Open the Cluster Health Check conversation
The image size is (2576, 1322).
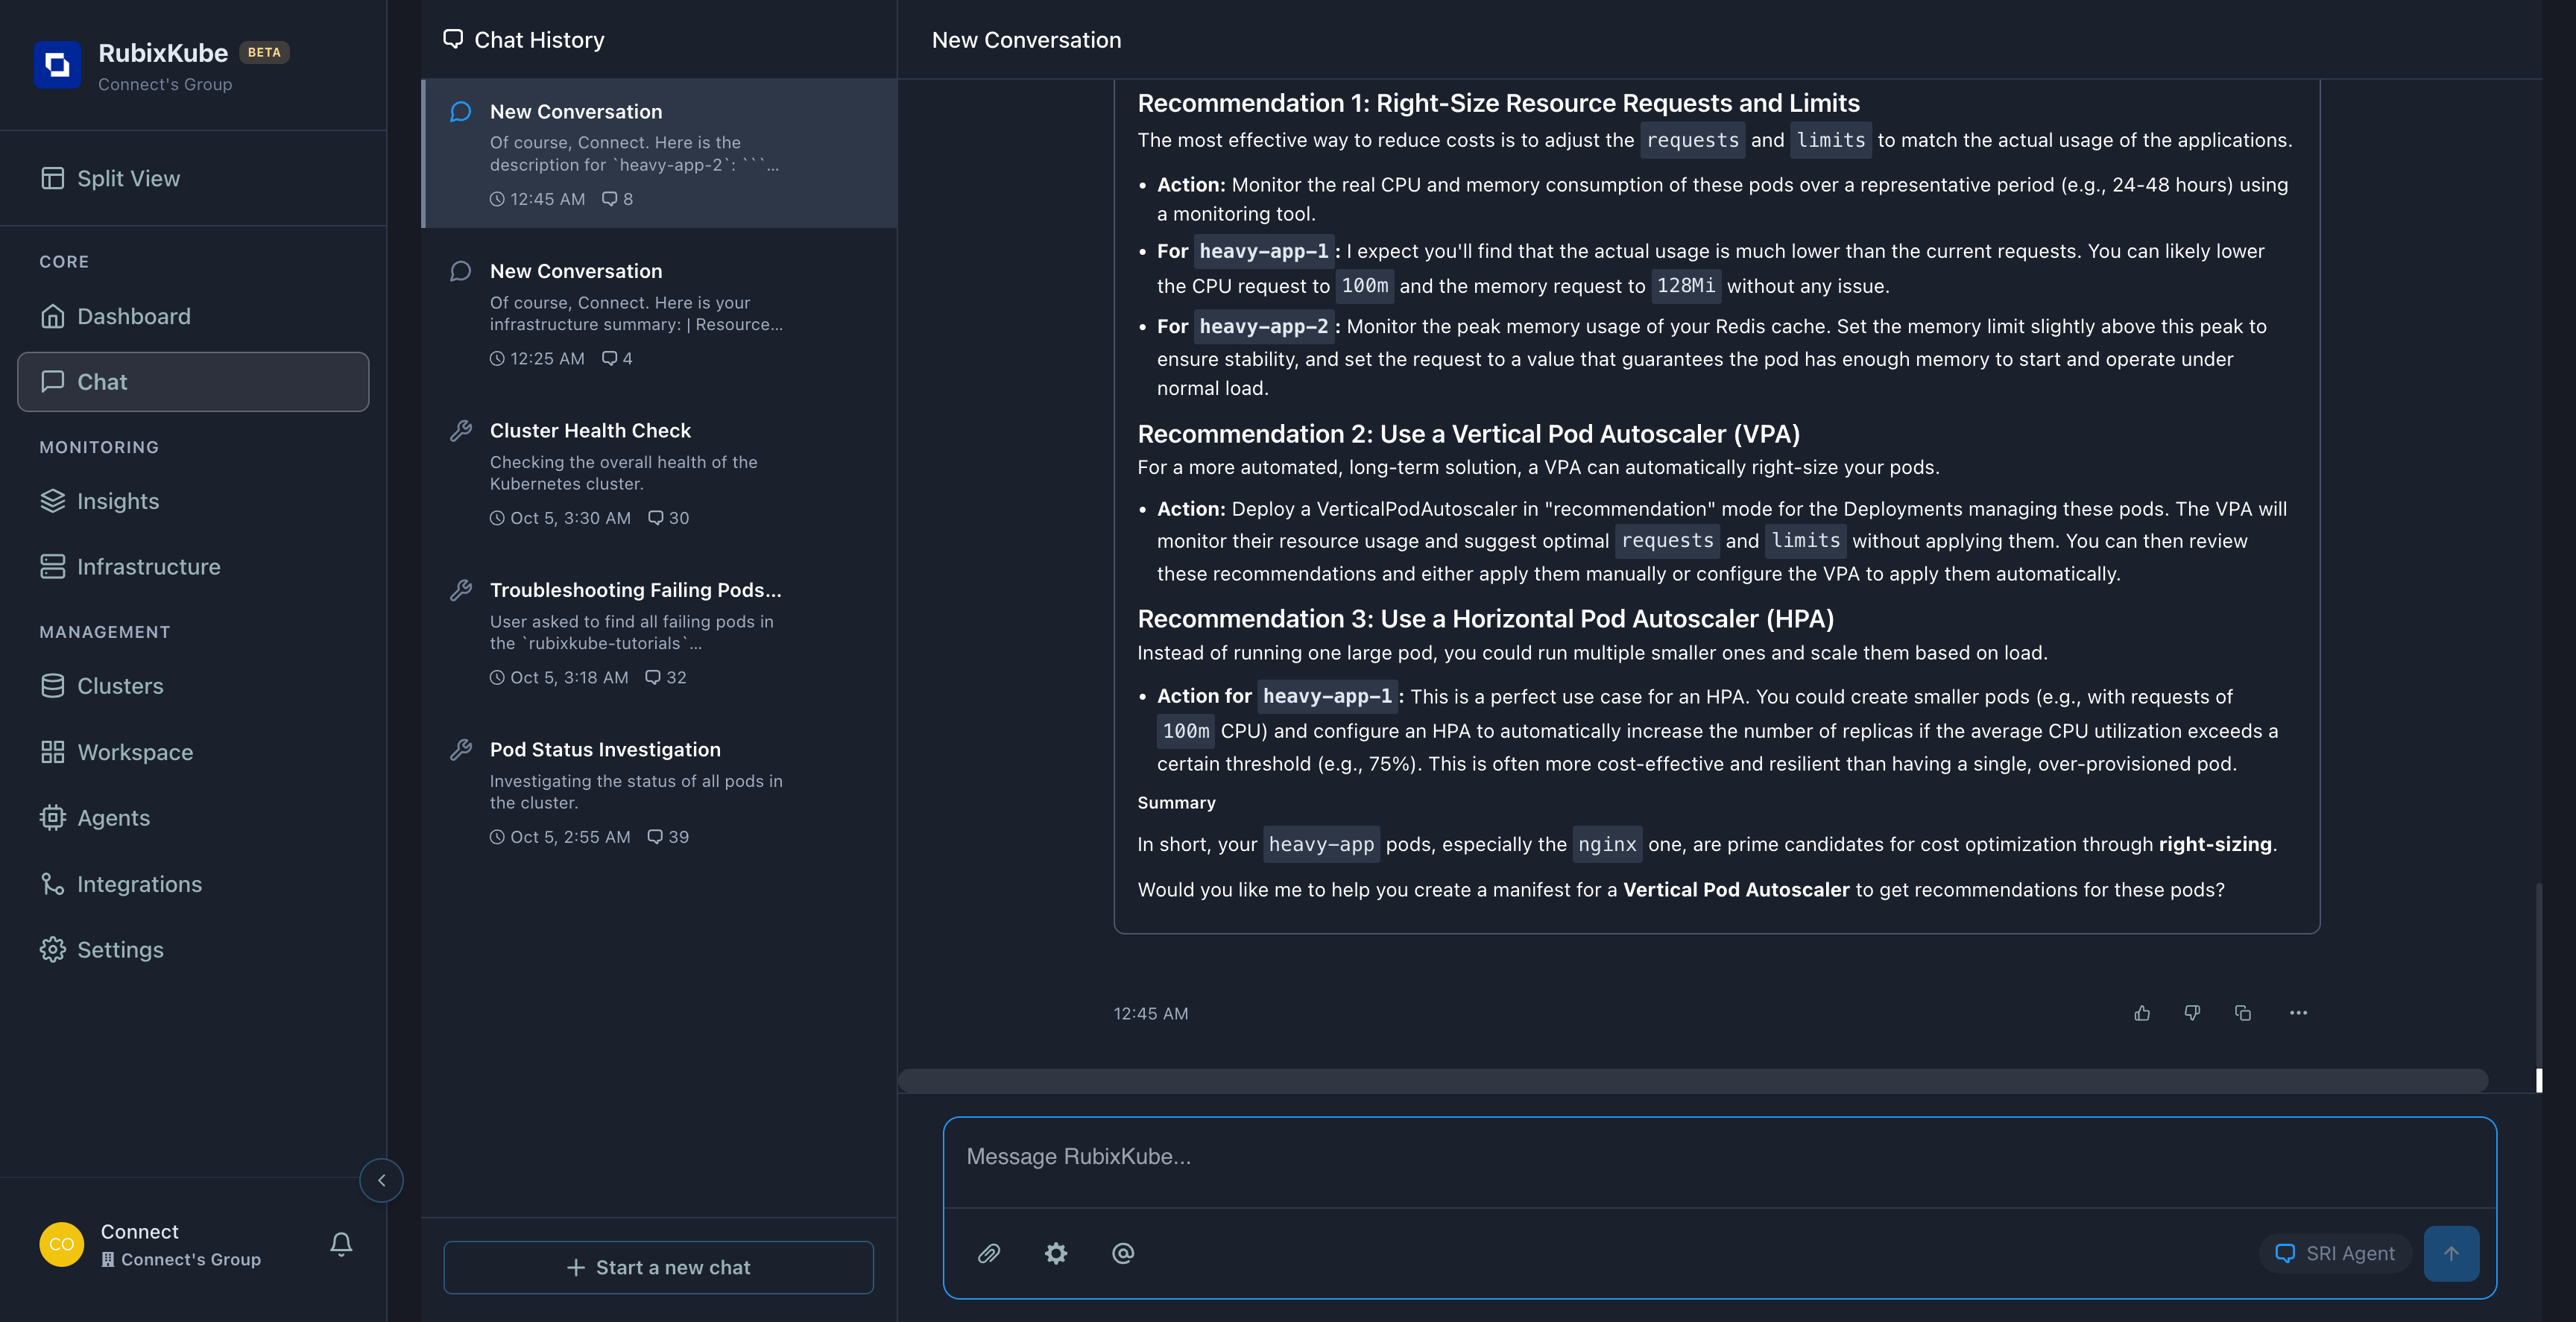(636, 472)
